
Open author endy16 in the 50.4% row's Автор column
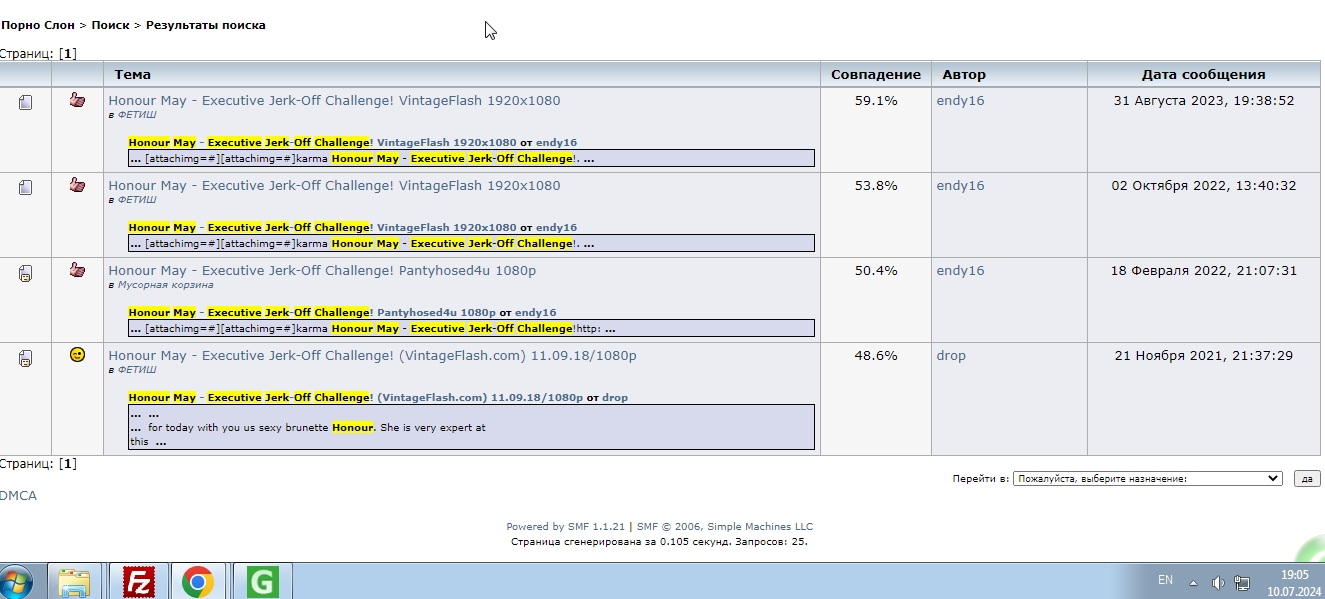960,271
